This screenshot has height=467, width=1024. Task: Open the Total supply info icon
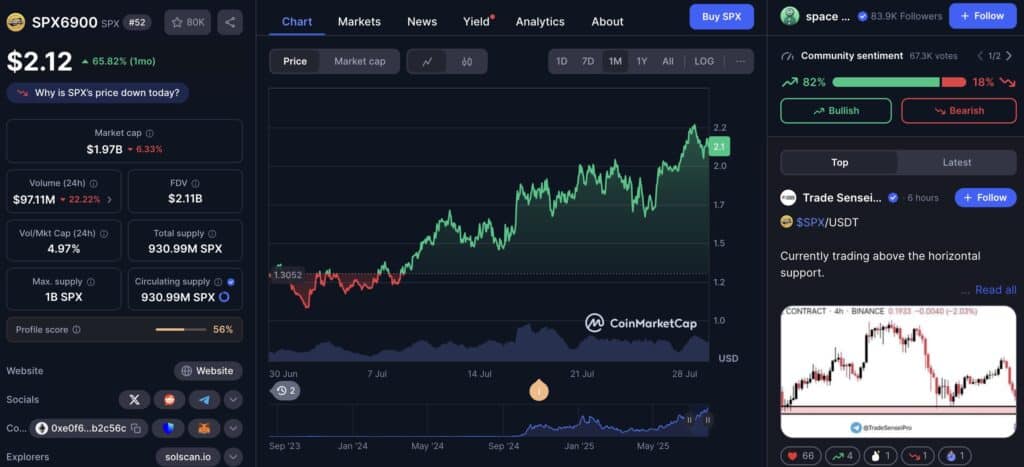point(212,233)
